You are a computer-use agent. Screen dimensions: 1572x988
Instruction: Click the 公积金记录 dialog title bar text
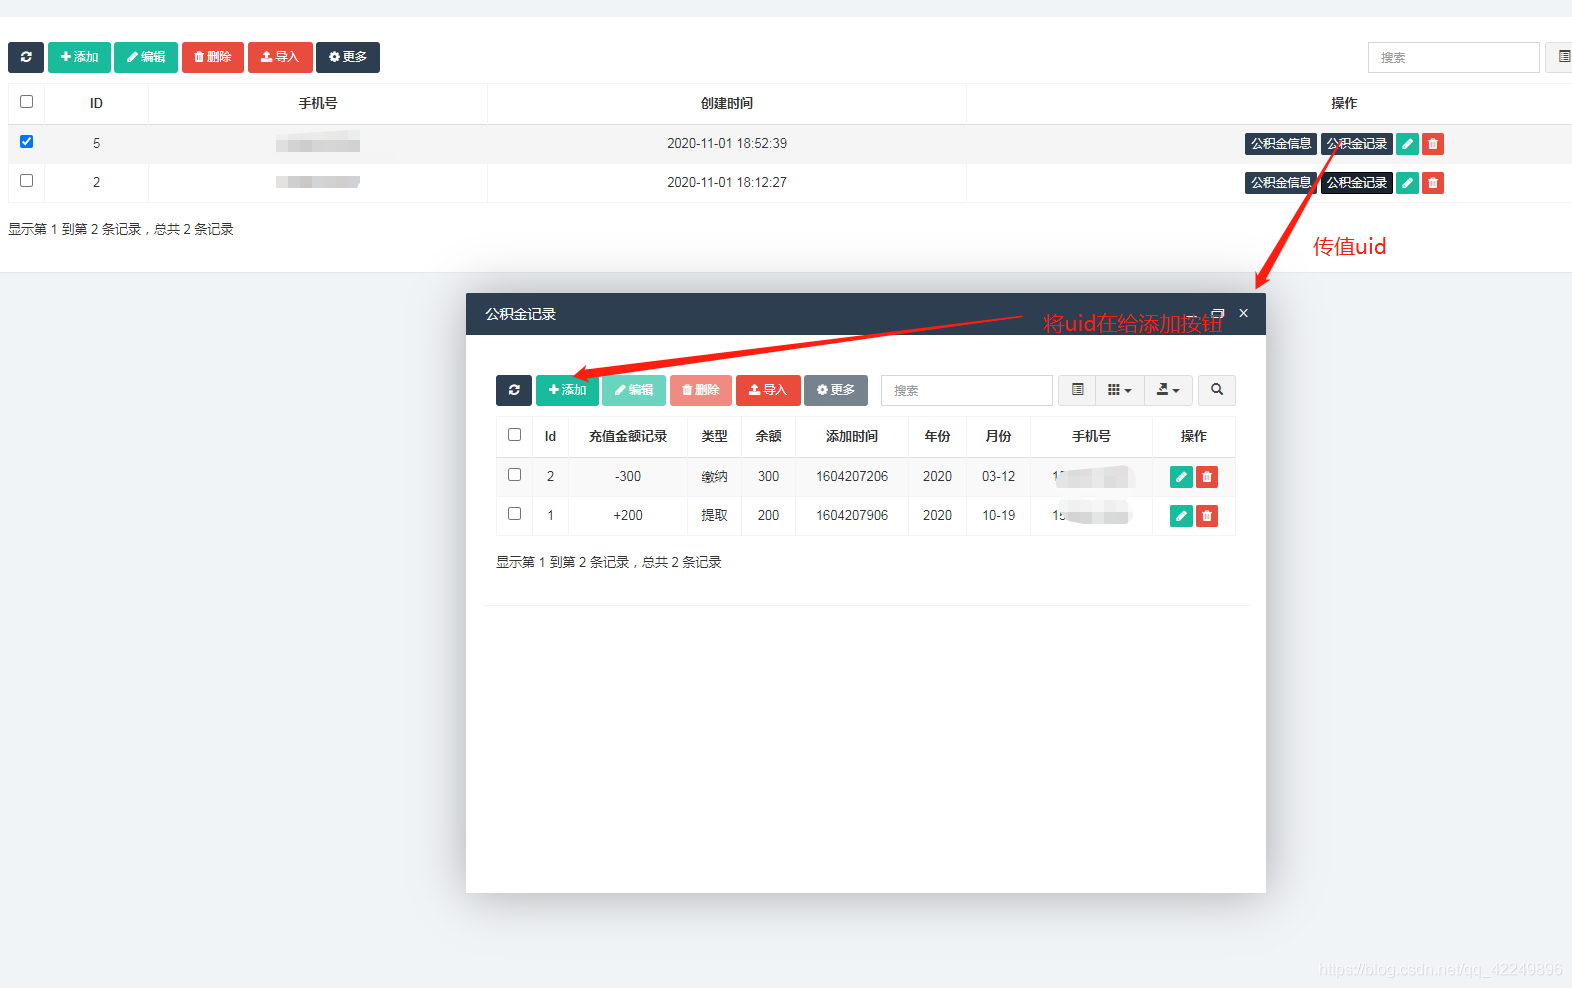point(520,314)
